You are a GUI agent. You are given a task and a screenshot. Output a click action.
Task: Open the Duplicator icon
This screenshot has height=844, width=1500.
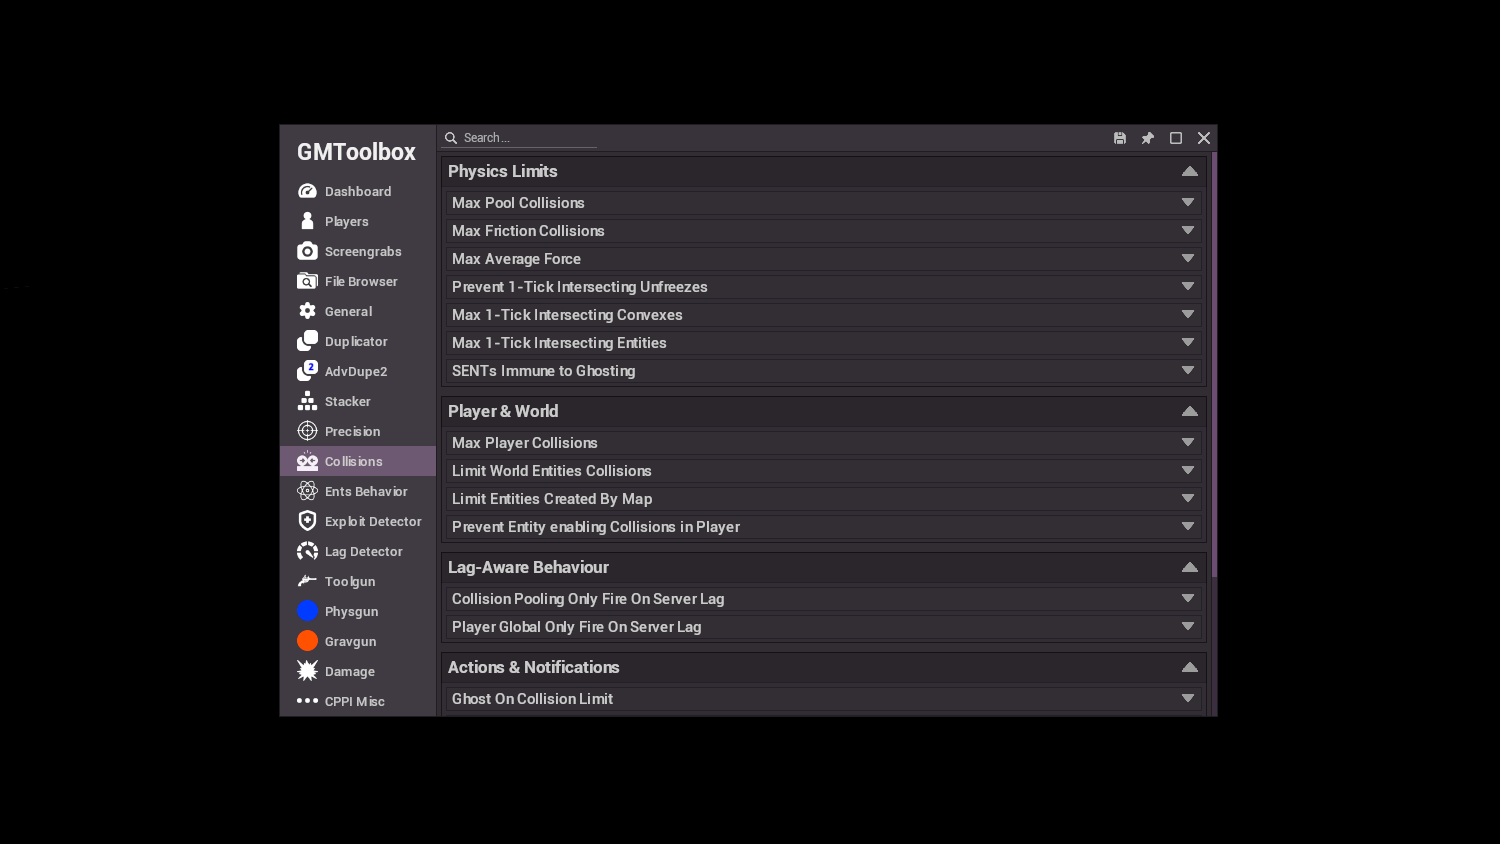point(307,341)
